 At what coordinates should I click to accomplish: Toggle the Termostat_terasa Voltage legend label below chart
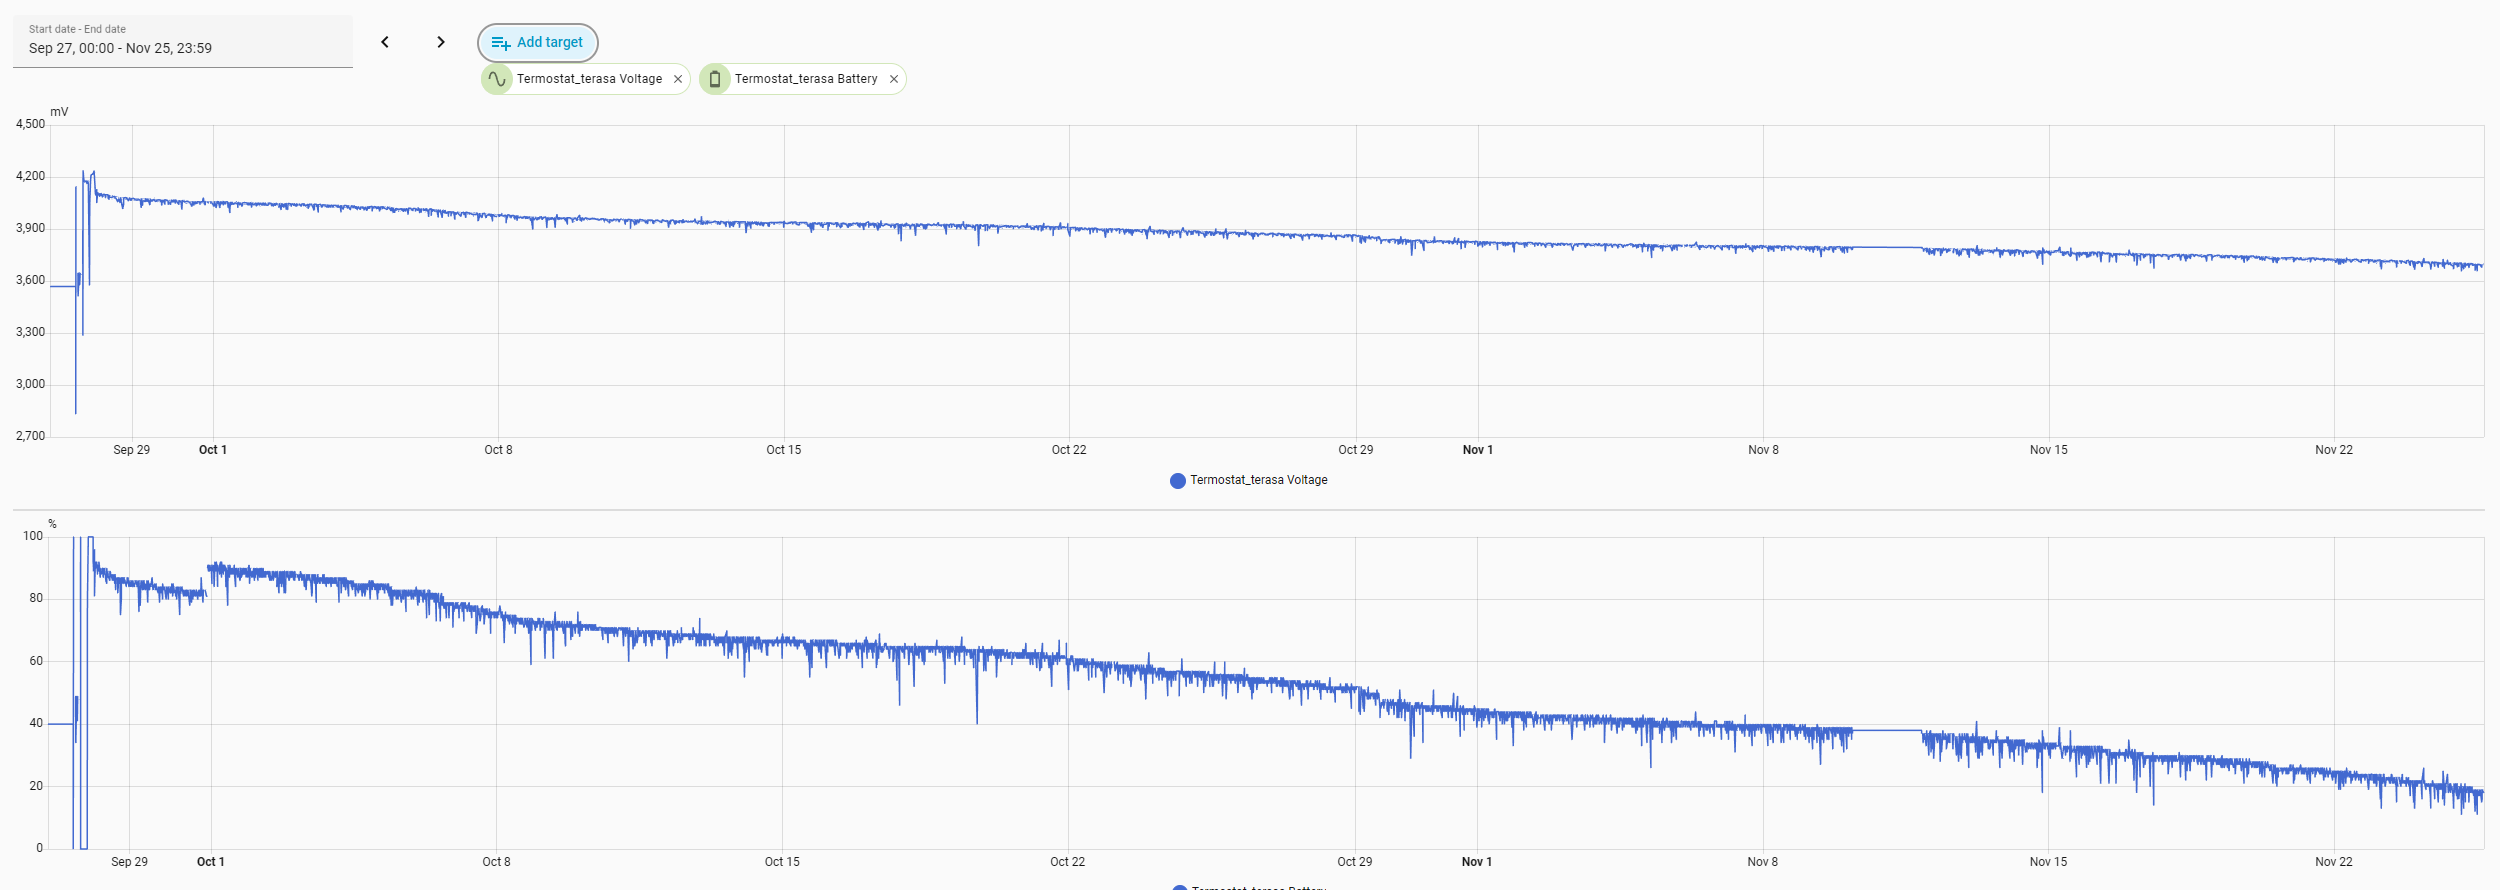click(1259, 480)
